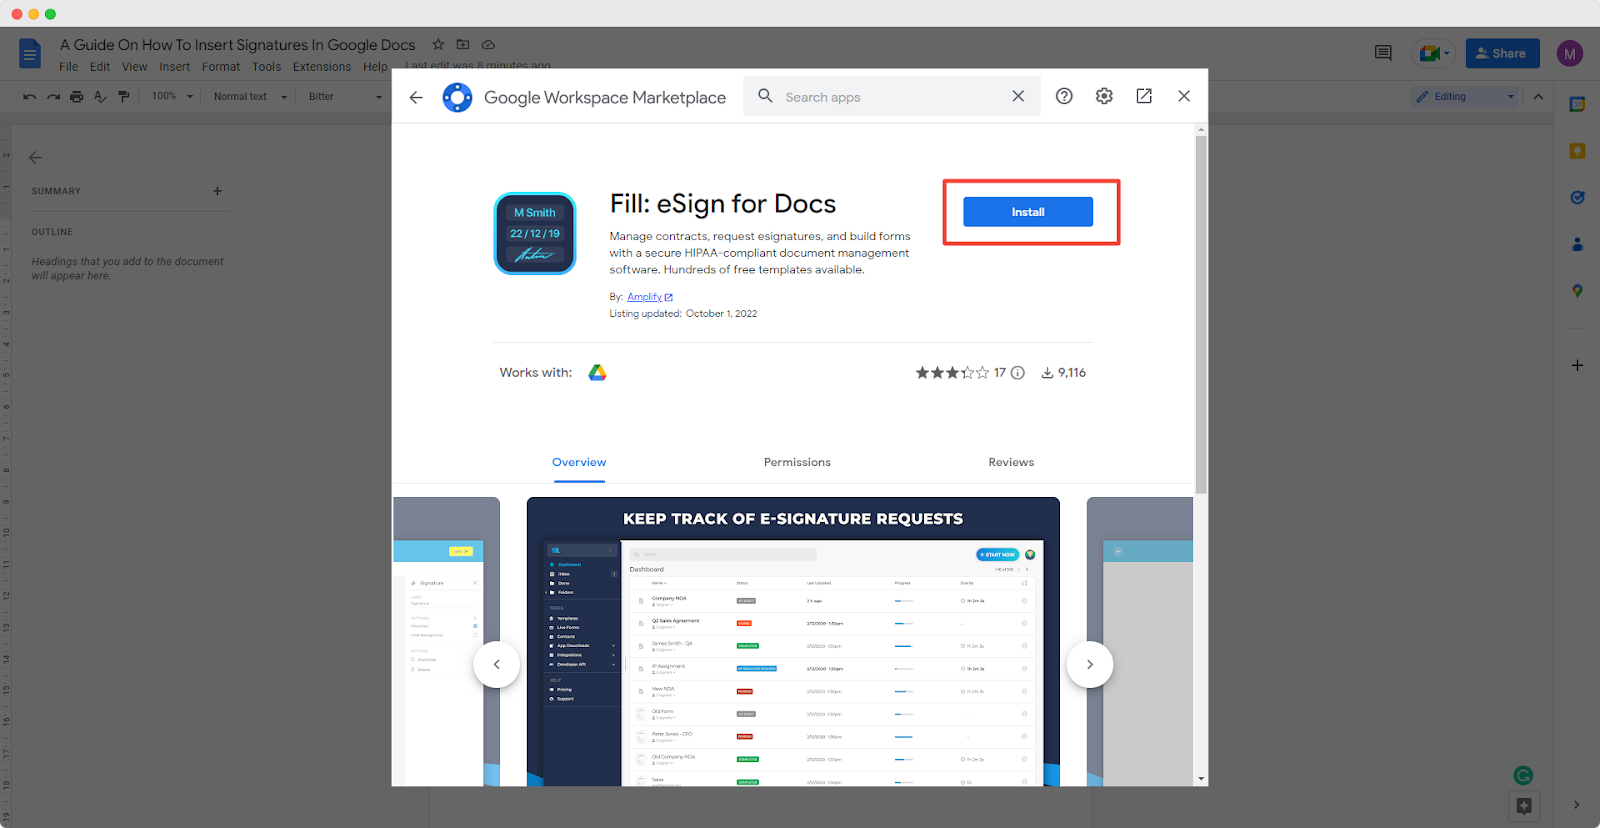
Task: Open the Format menu in Docs
Action: pos(221,67)
